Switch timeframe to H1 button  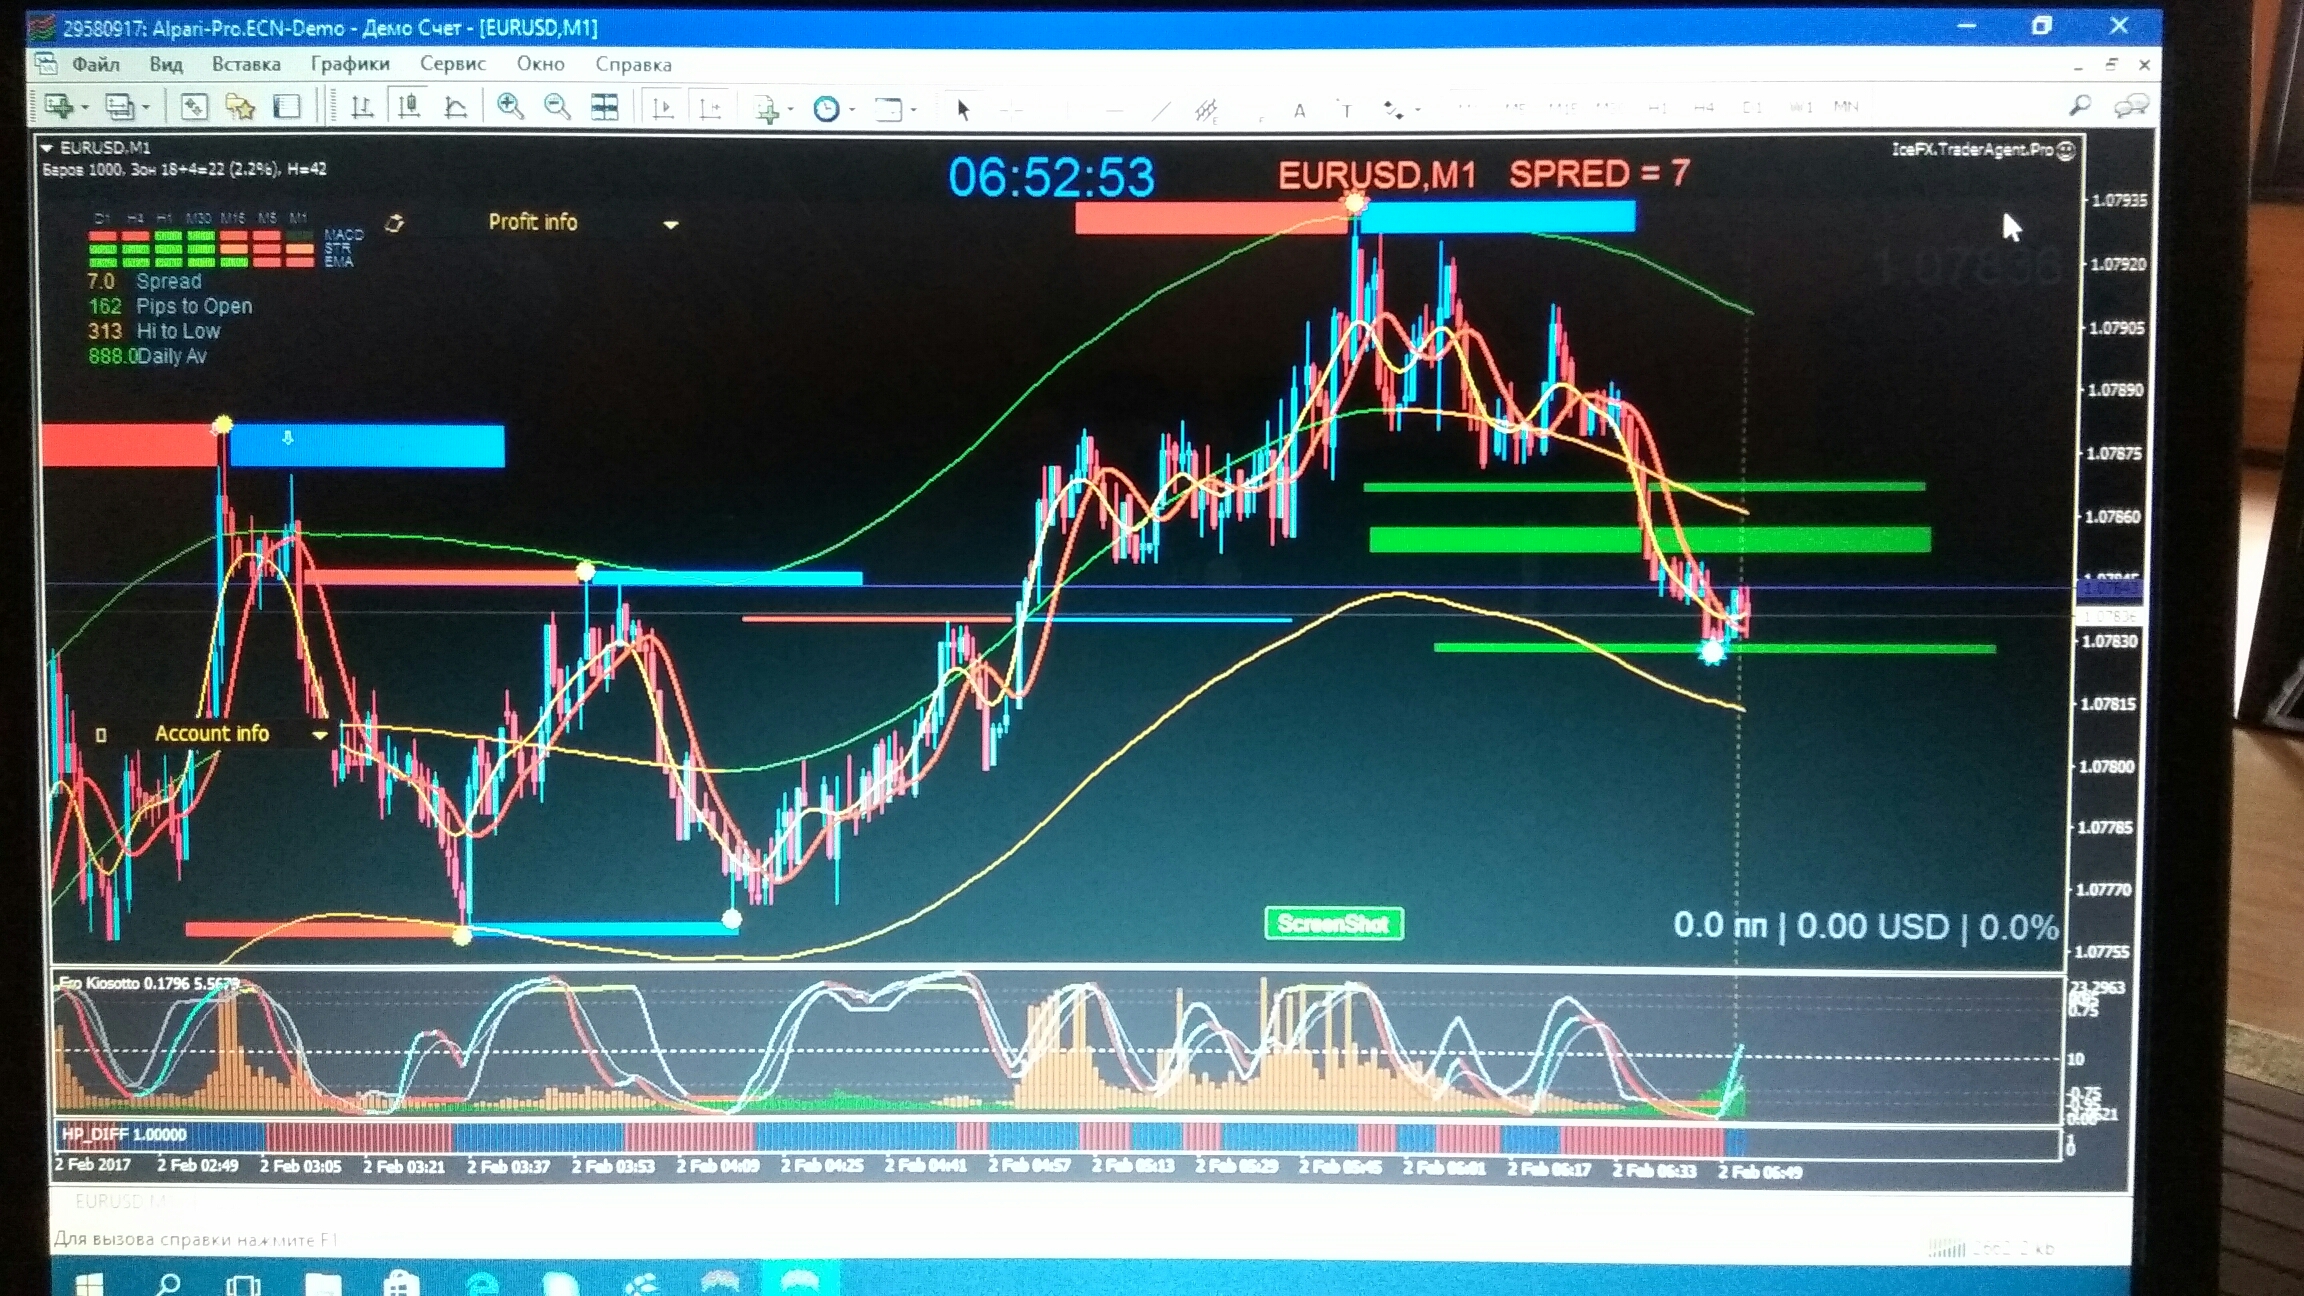[1657, 107]
